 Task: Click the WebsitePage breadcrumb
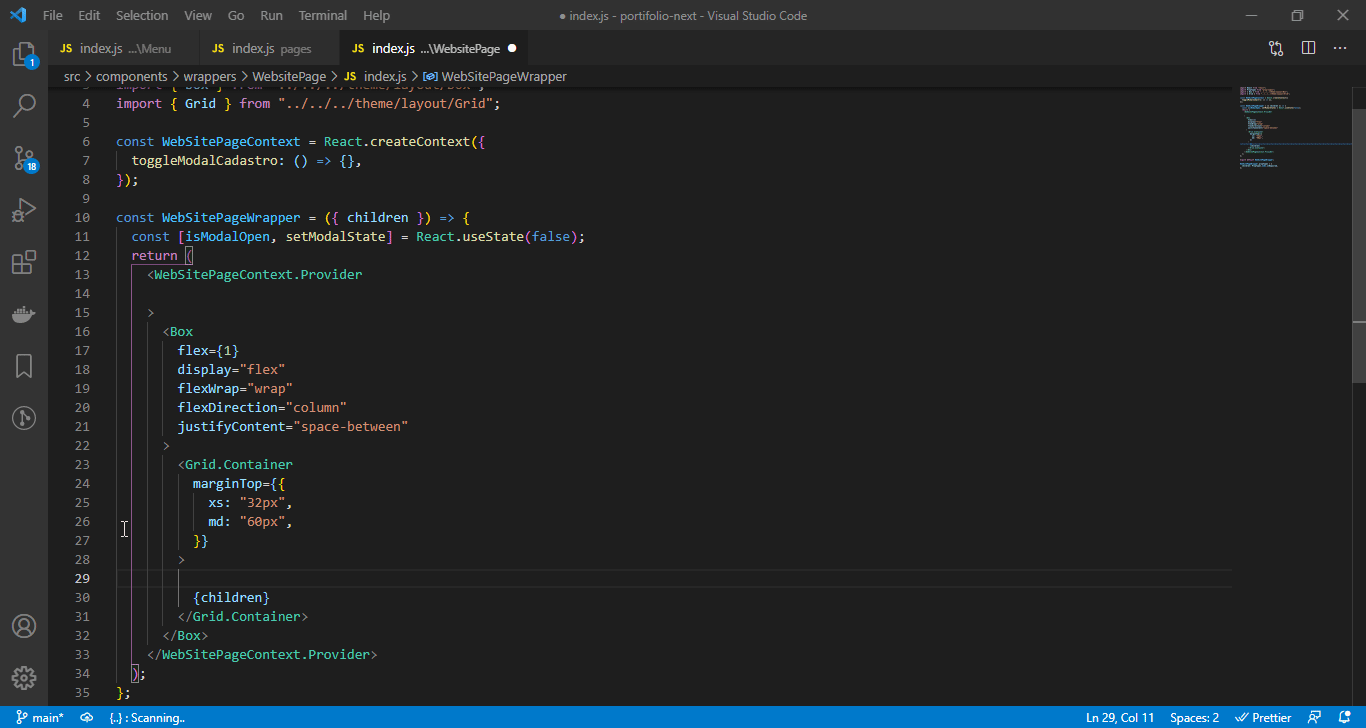pyautogui.click(x=289, y=76)
